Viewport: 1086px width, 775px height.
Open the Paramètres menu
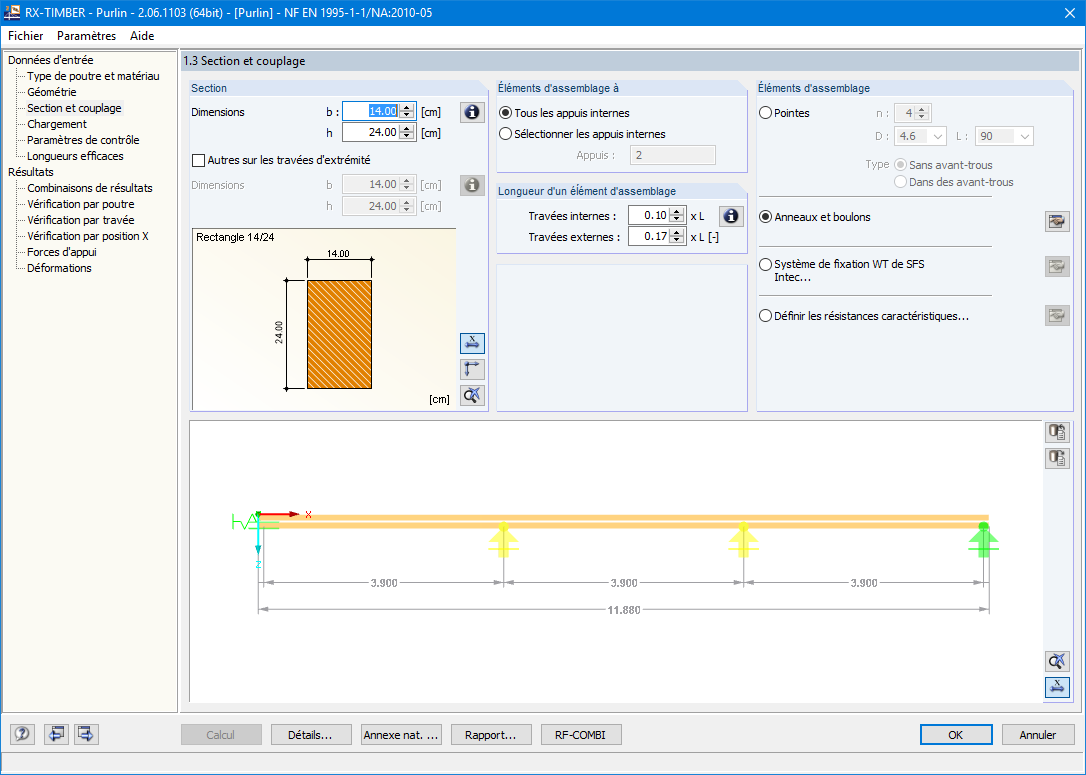point(87,36)
